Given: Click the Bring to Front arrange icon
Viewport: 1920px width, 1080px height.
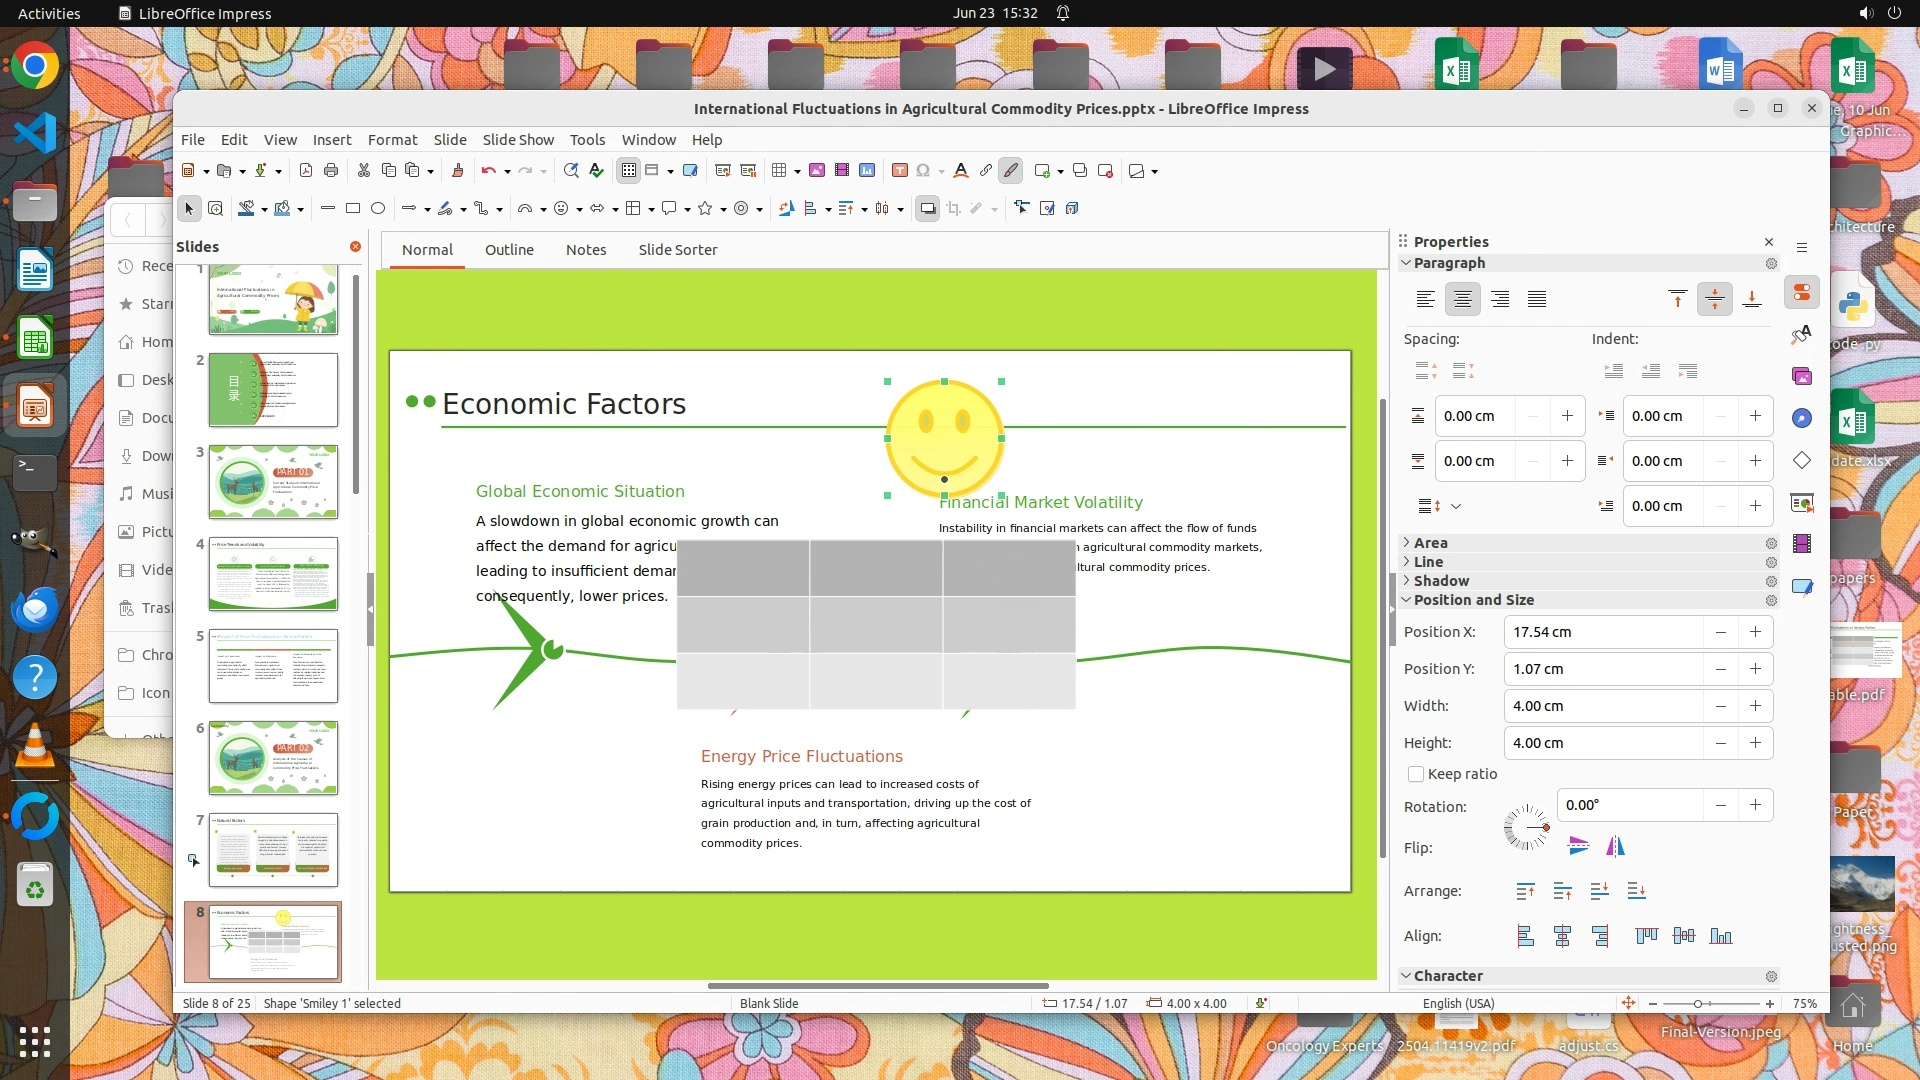Looking at the screenshot, I should click(x=1525, y=891).
